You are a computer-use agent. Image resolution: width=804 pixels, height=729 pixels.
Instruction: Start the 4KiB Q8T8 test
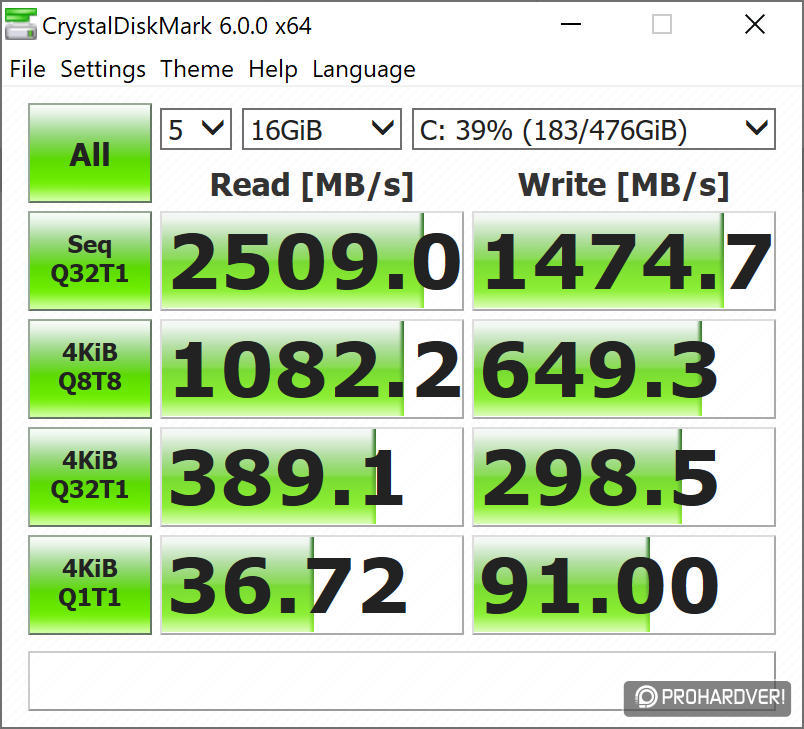90,369
